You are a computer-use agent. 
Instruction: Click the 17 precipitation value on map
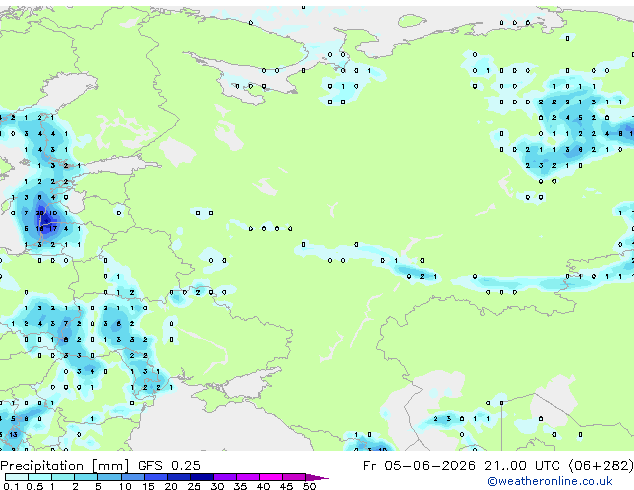(x=53, y=228)
